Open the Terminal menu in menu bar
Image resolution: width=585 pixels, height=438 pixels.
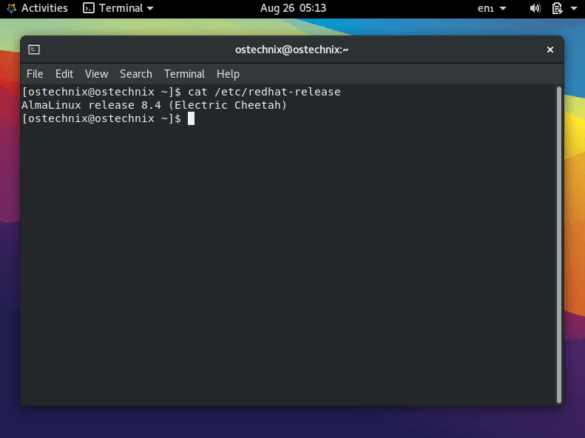tap(184, 74)
